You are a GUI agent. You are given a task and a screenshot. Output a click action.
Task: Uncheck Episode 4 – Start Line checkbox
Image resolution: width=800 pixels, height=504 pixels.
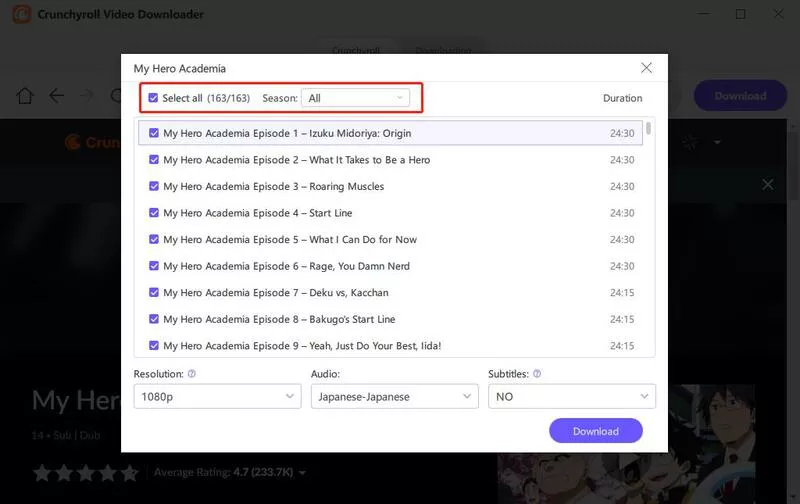(154, 213)
